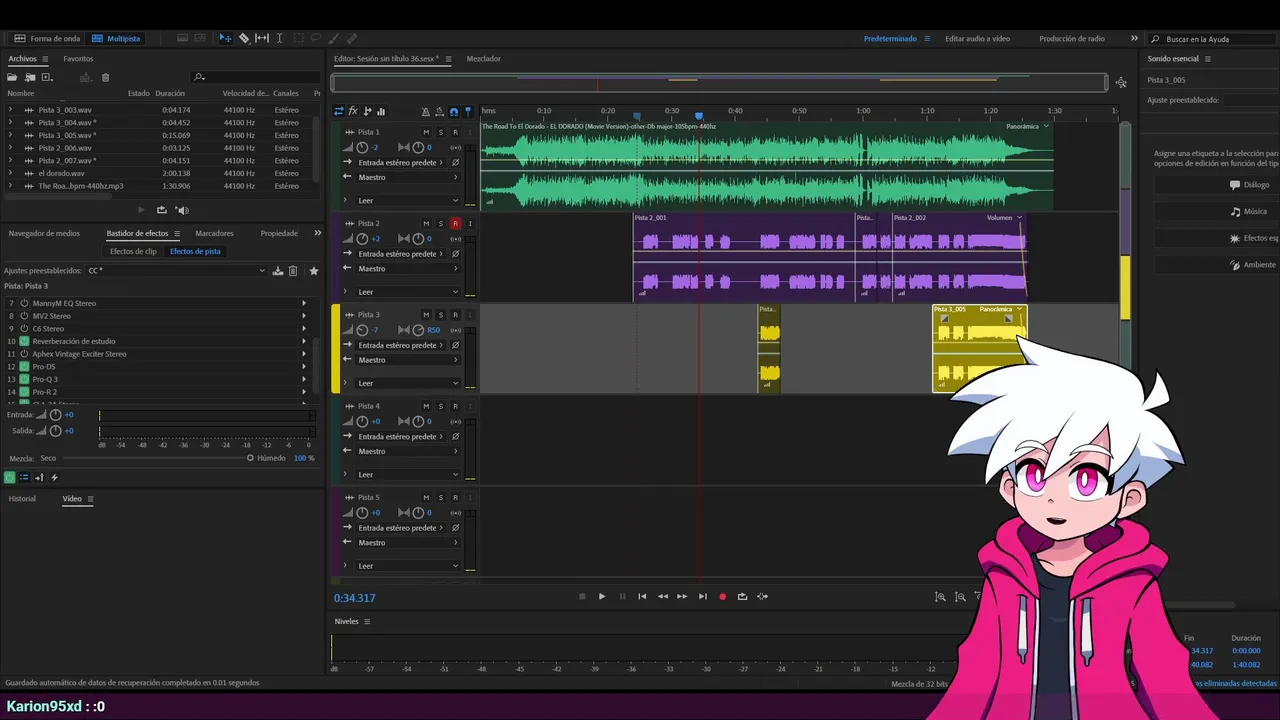Viewport: 1280px width, 720px height.
Task: Select the Slip tool in toolbar
Action: pos(262,38)
